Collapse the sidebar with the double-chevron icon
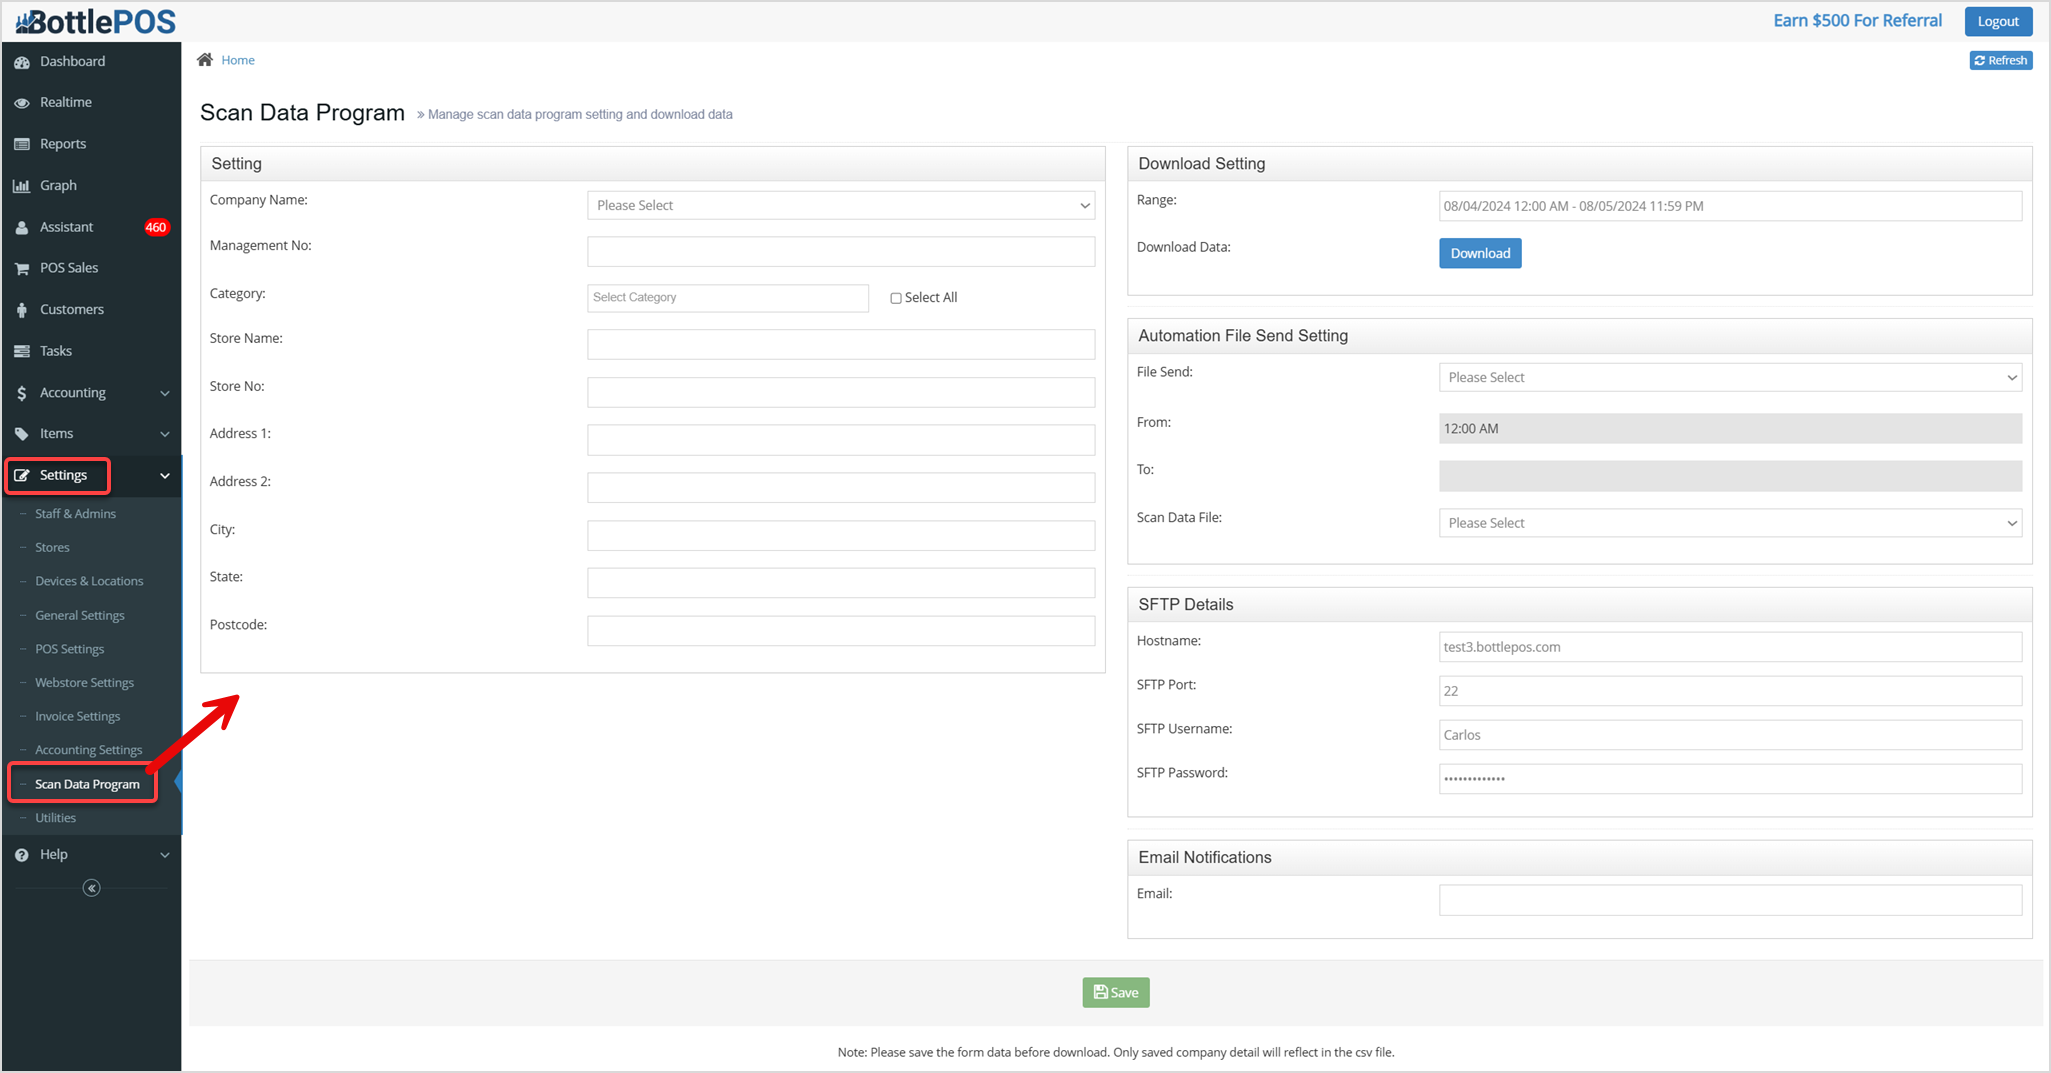 [91, 887]
